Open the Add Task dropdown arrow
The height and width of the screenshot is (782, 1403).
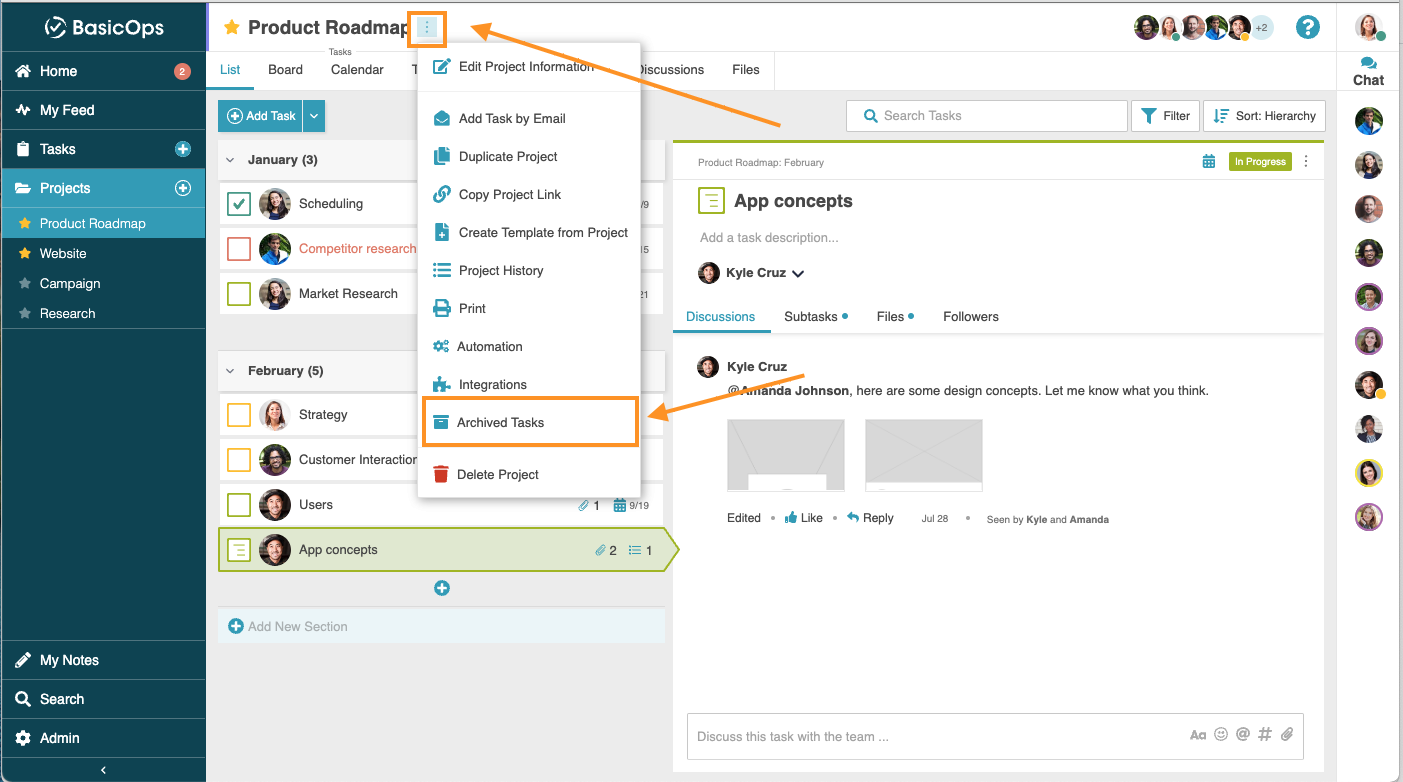pyautogui.click(x=314, y=116)
